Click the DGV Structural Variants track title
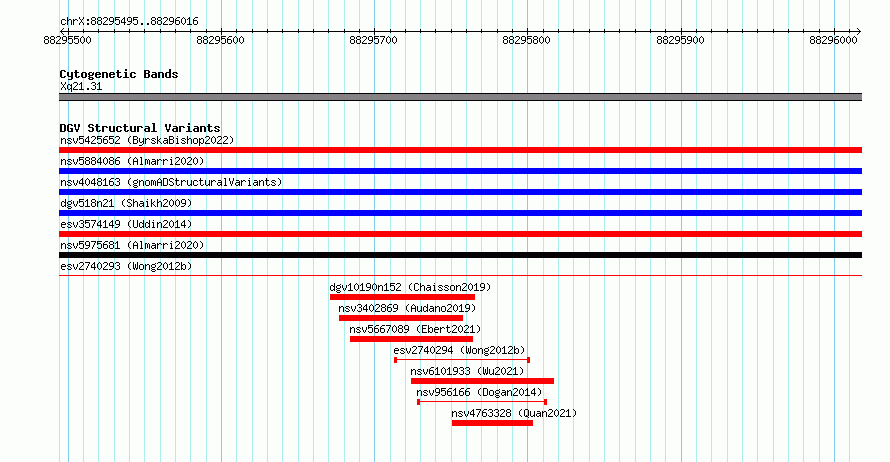This screenshot has height=462, width=890. click(140, 128)
